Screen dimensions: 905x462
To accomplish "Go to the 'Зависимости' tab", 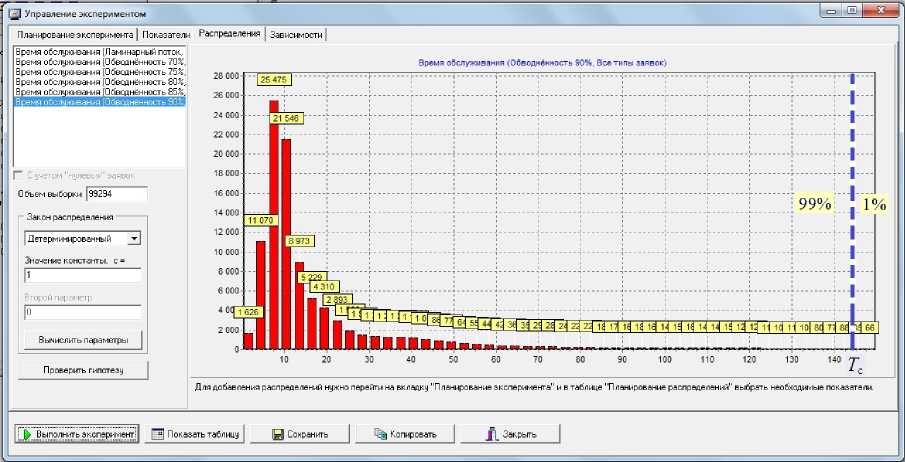I will pyautogui.click(x=294, y=35).
